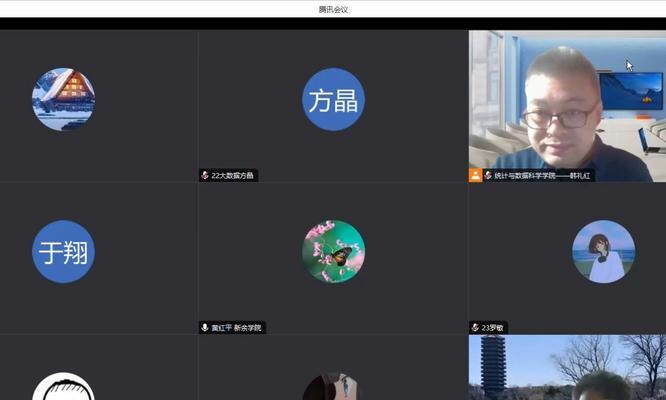Click the muted mic icon beside 23罗敏
Screen dimensions: 666x400
(x=475, y=327)
